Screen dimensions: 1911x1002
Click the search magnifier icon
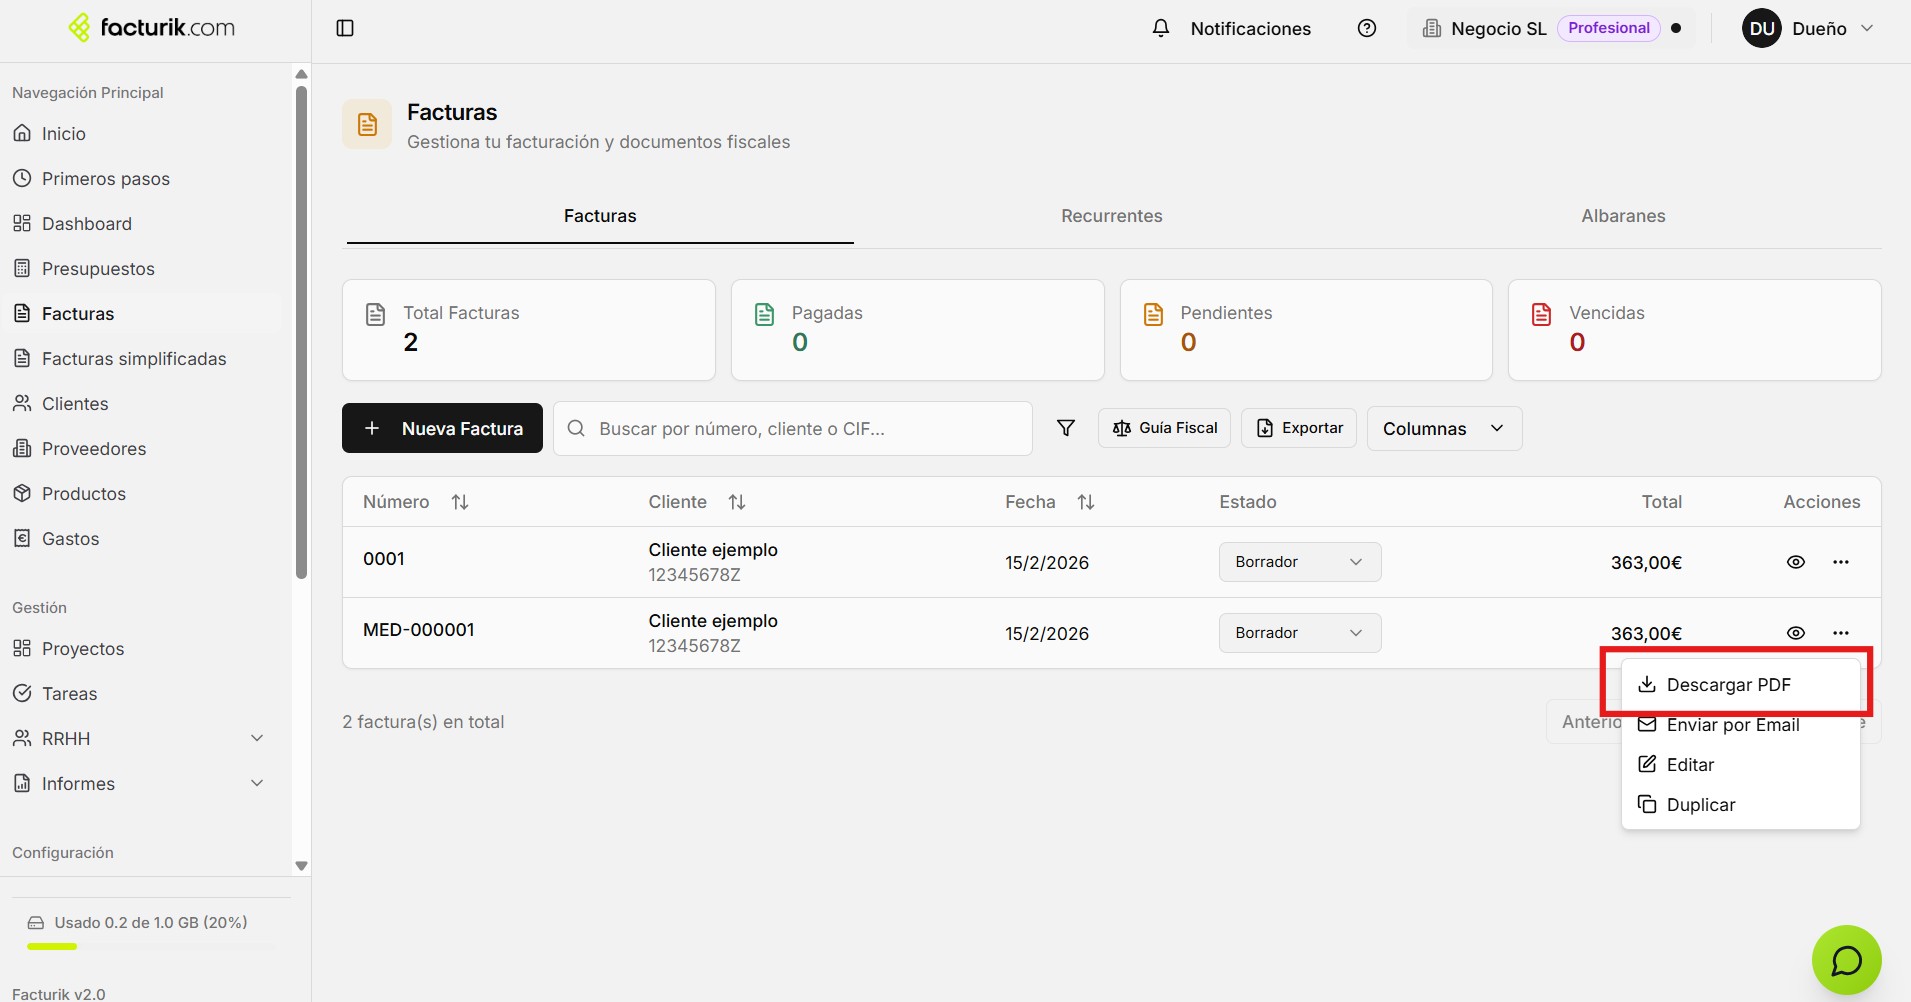[x=576, y=428]
